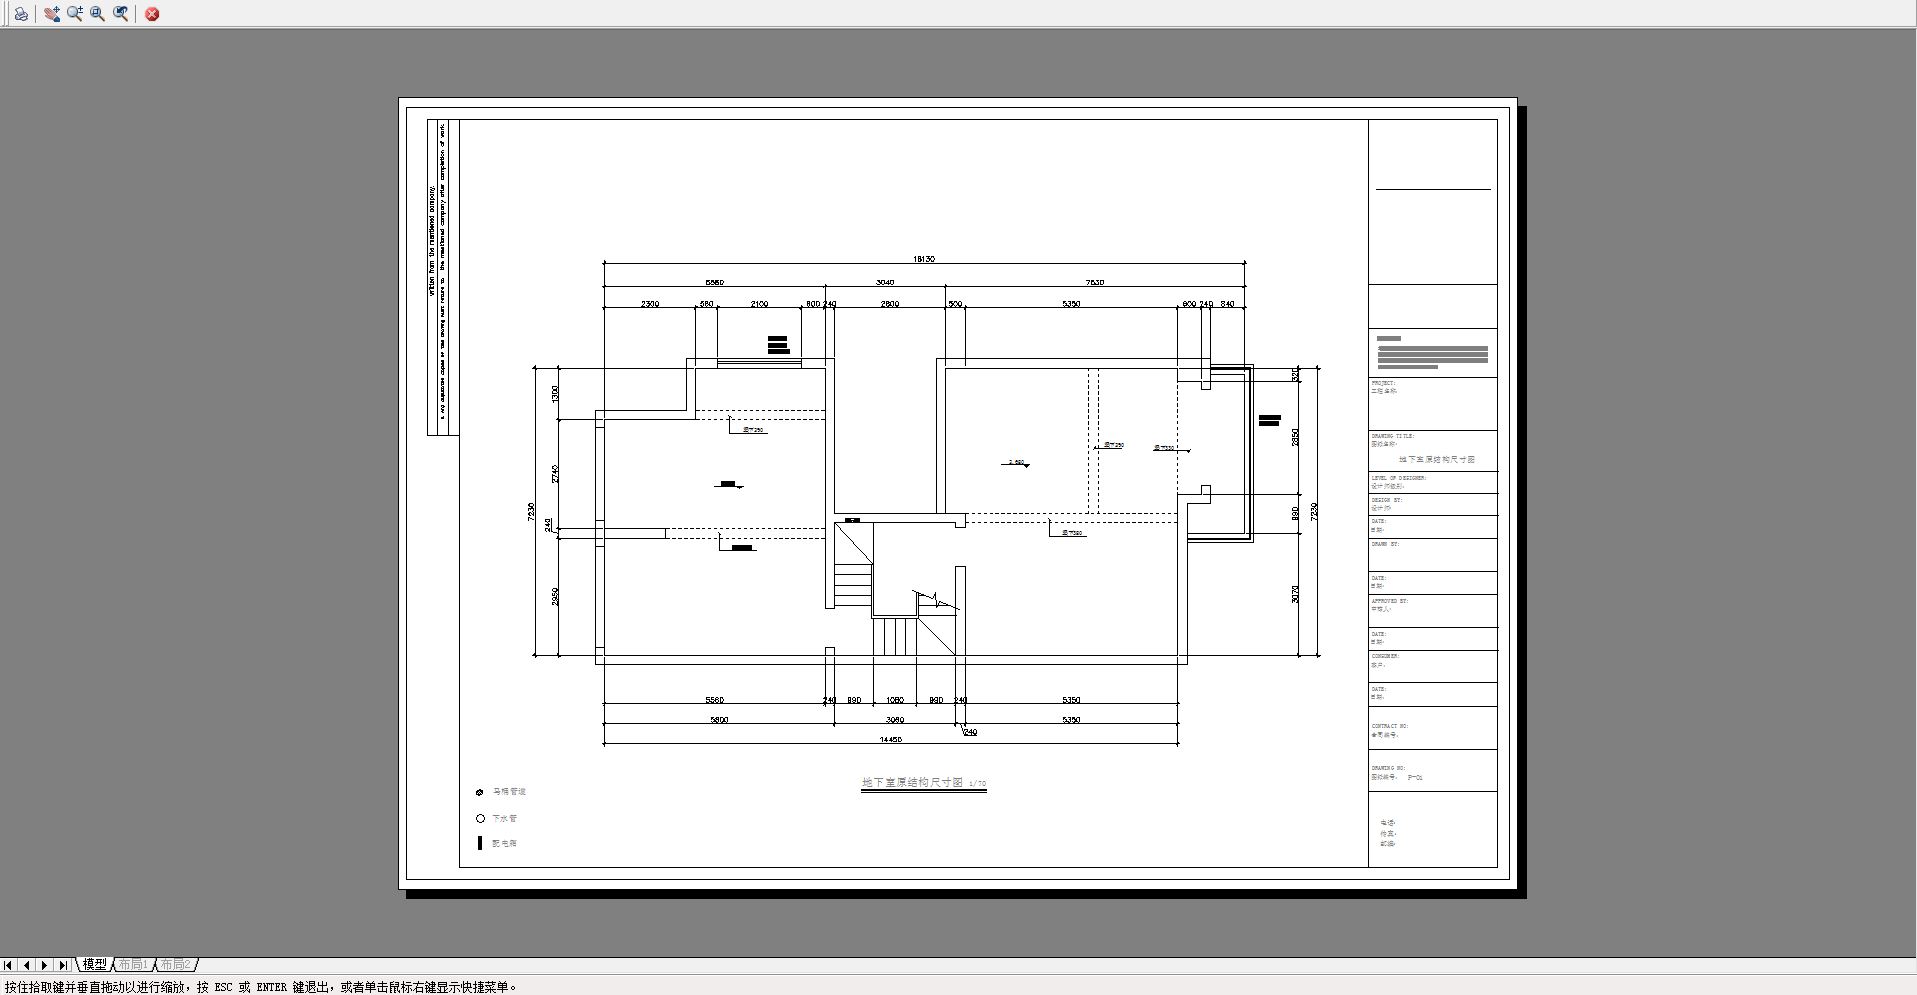Click the 18130 overall dimension text
This screenshot has height=995, width=1917.
pyautogui.click(x=923, y=259)
